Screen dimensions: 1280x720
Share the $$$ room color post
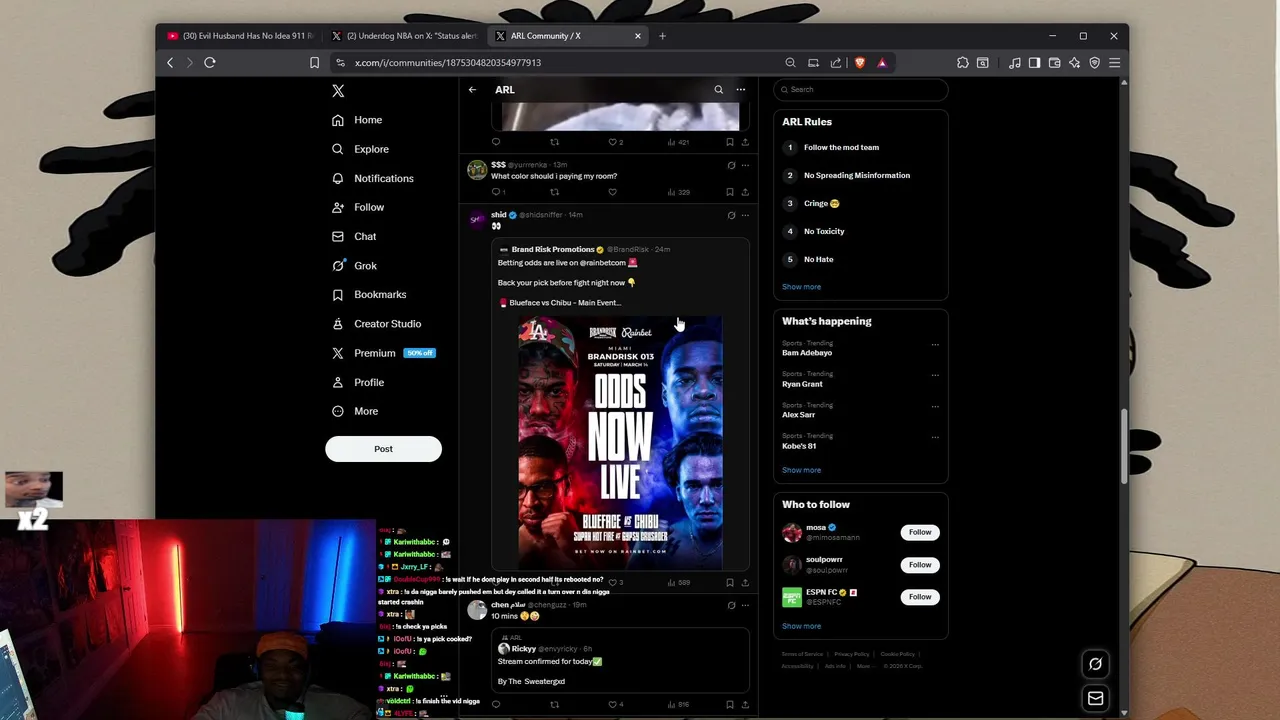[745, 192]
